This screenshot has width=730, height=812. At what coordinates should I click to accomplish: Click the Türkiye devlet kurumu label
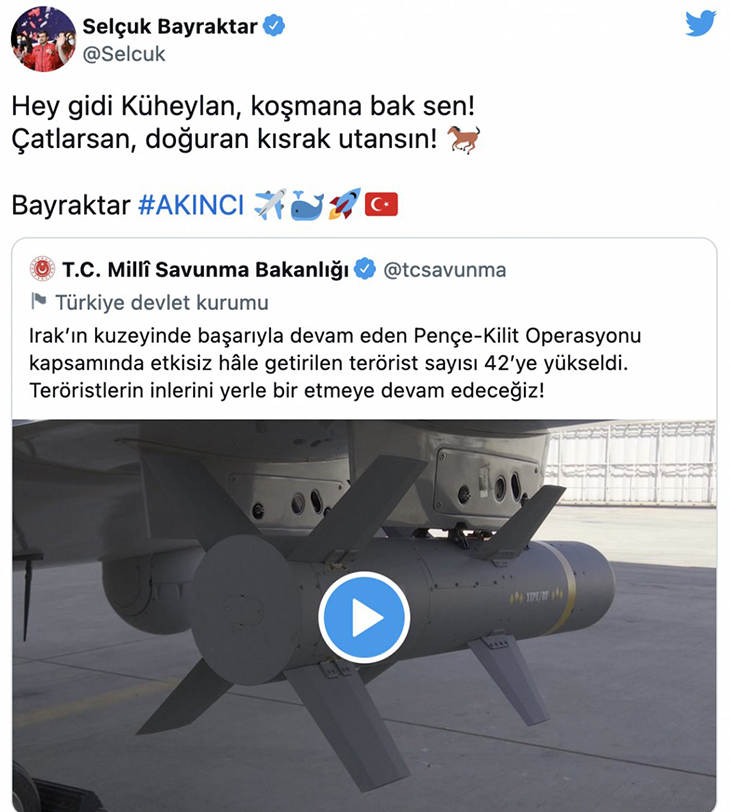162,302
